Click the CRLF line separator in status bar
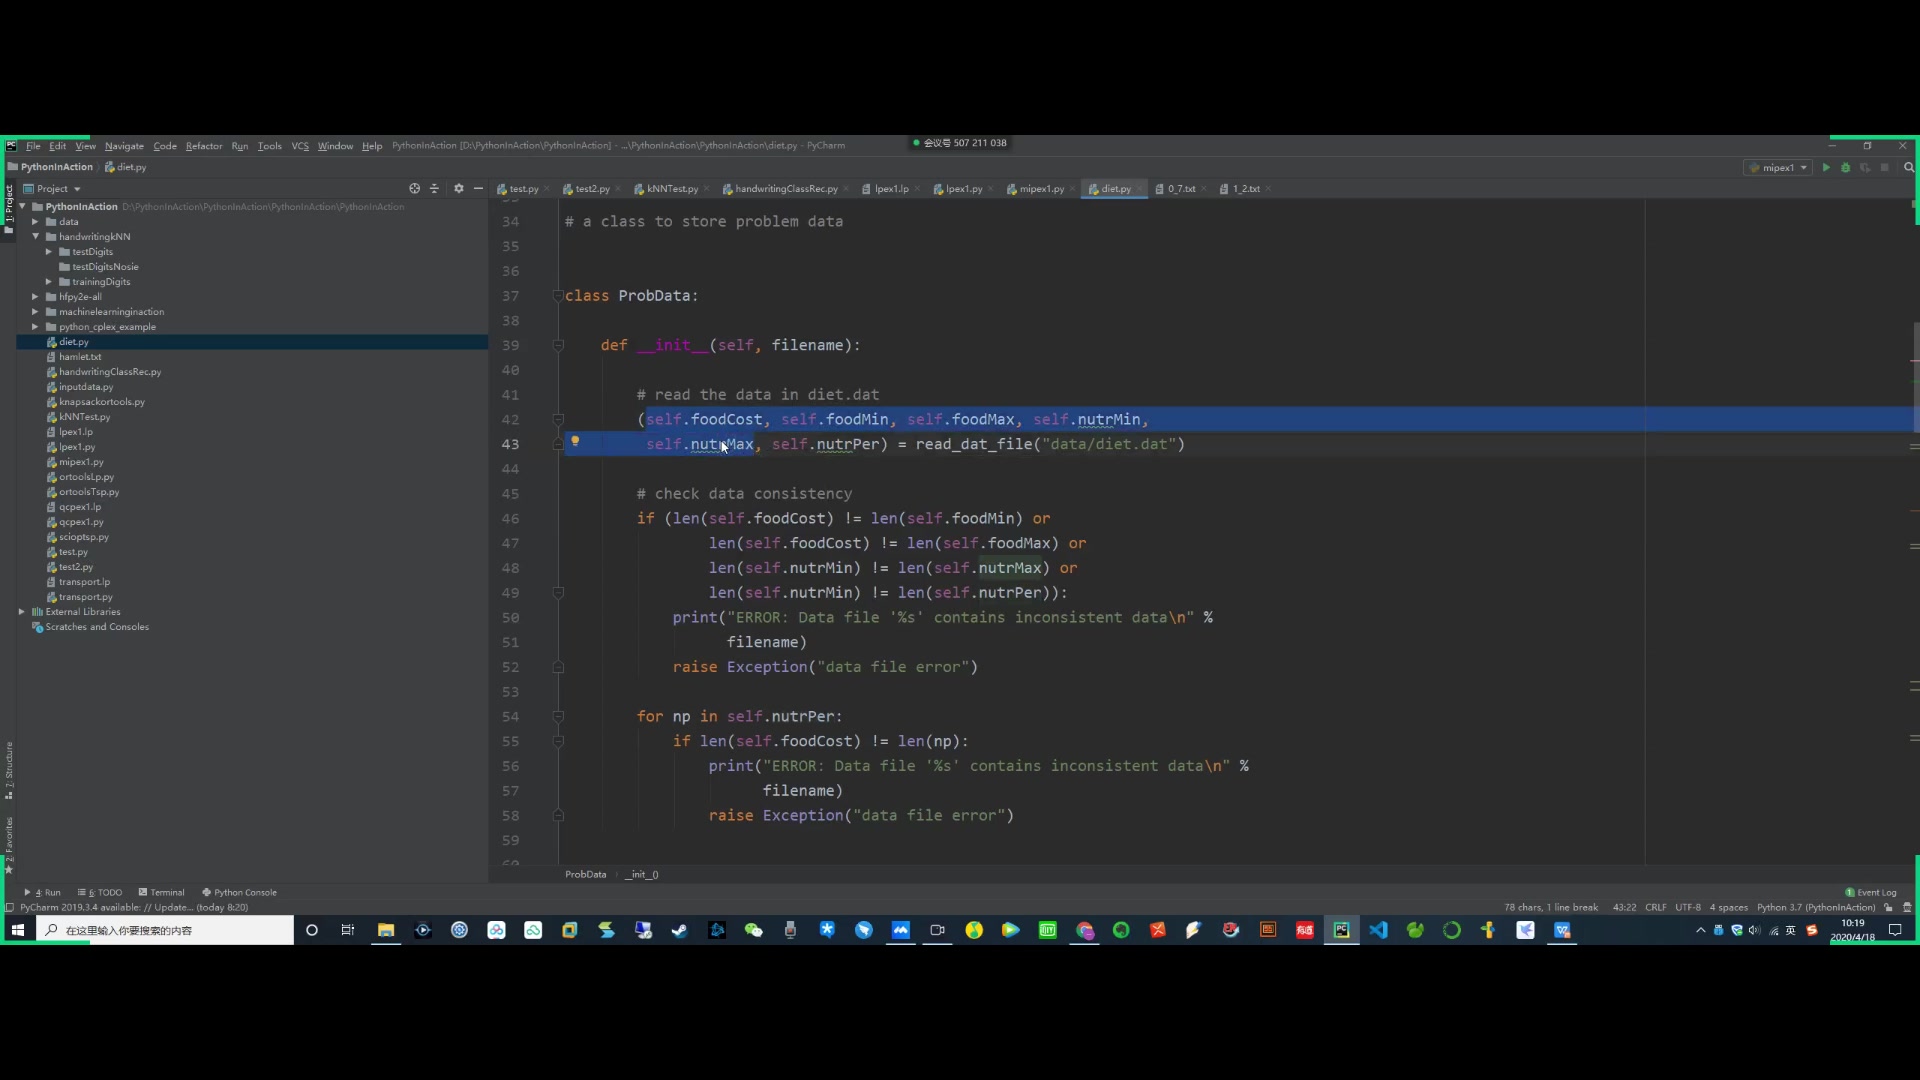Screen dimensions: 1920x1080 pos(1656,908)
